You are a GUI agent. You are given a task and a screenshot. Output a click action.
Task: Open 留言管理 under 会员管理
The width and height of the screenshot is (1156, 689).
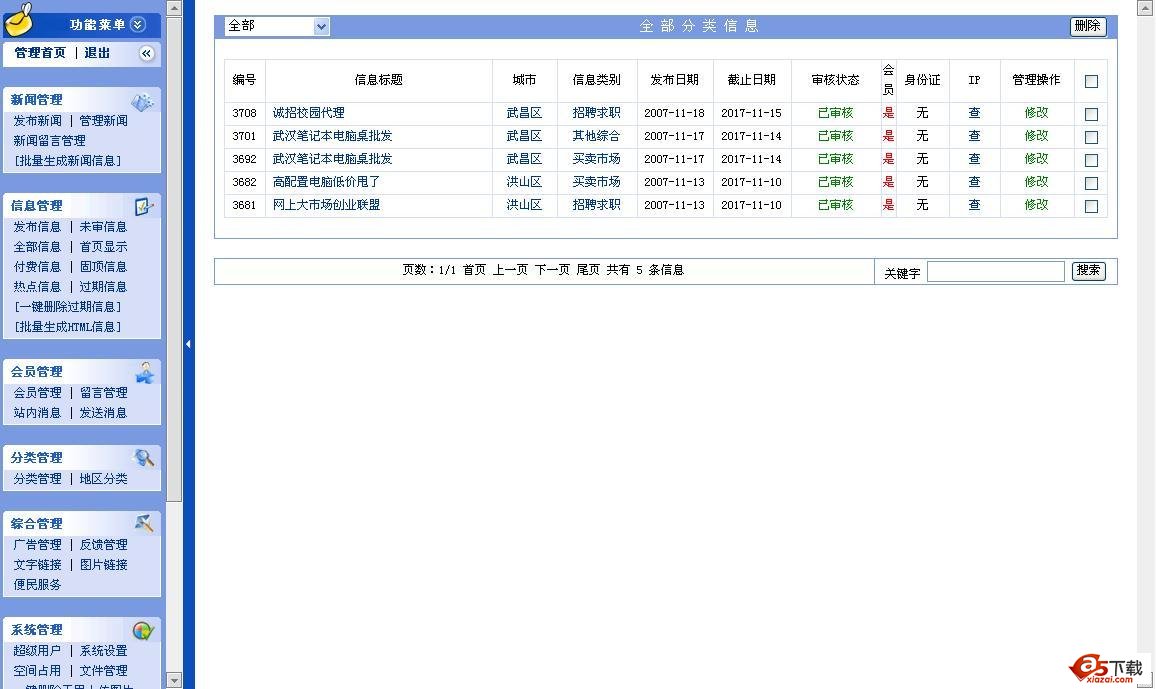(x=103, y=392)
